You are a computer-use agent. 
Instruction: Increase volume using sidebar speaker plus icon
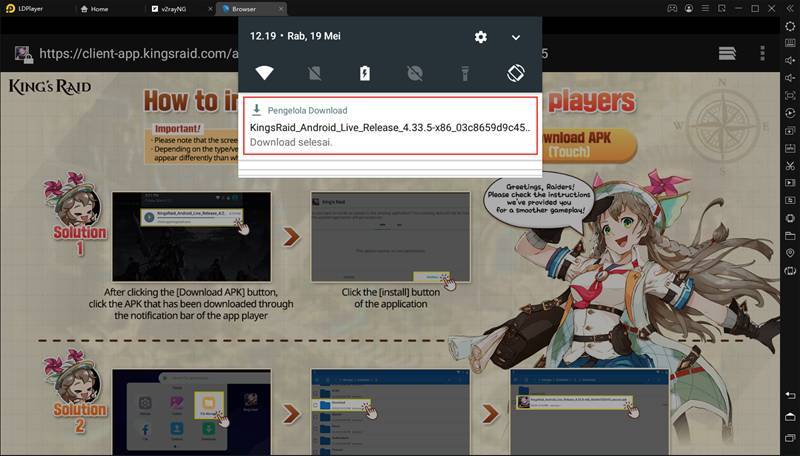point(790,60)
